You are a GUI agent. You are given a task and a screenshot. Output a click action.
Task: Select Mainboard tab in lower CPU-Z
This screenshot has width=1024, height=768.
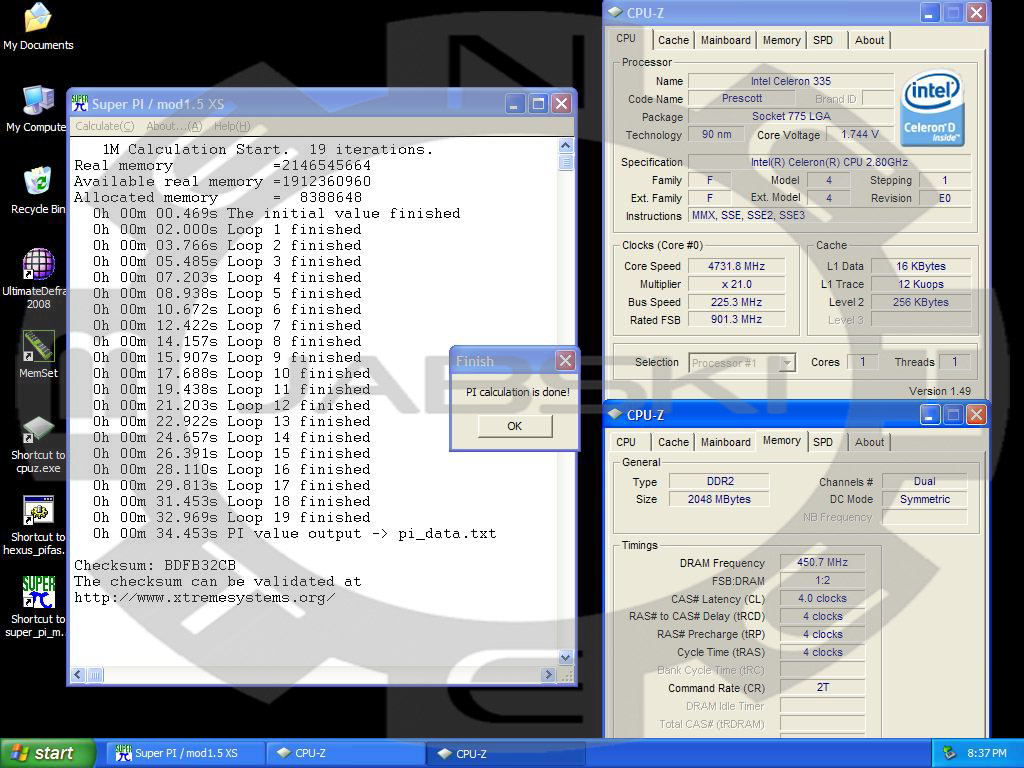click(726, 442)
